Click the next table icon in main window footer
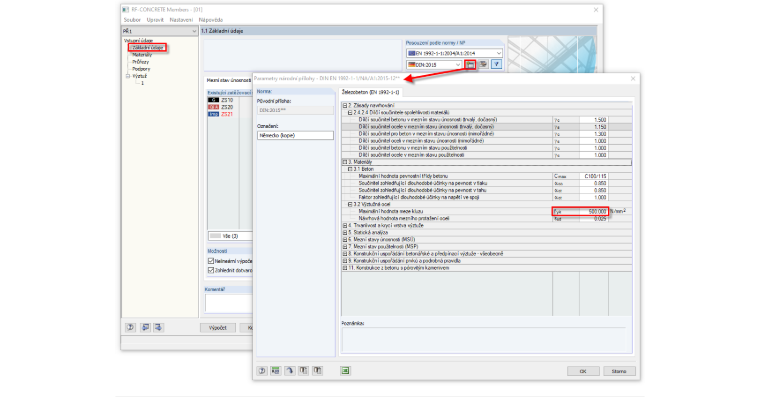760x397 pixels. pos(158,328)
